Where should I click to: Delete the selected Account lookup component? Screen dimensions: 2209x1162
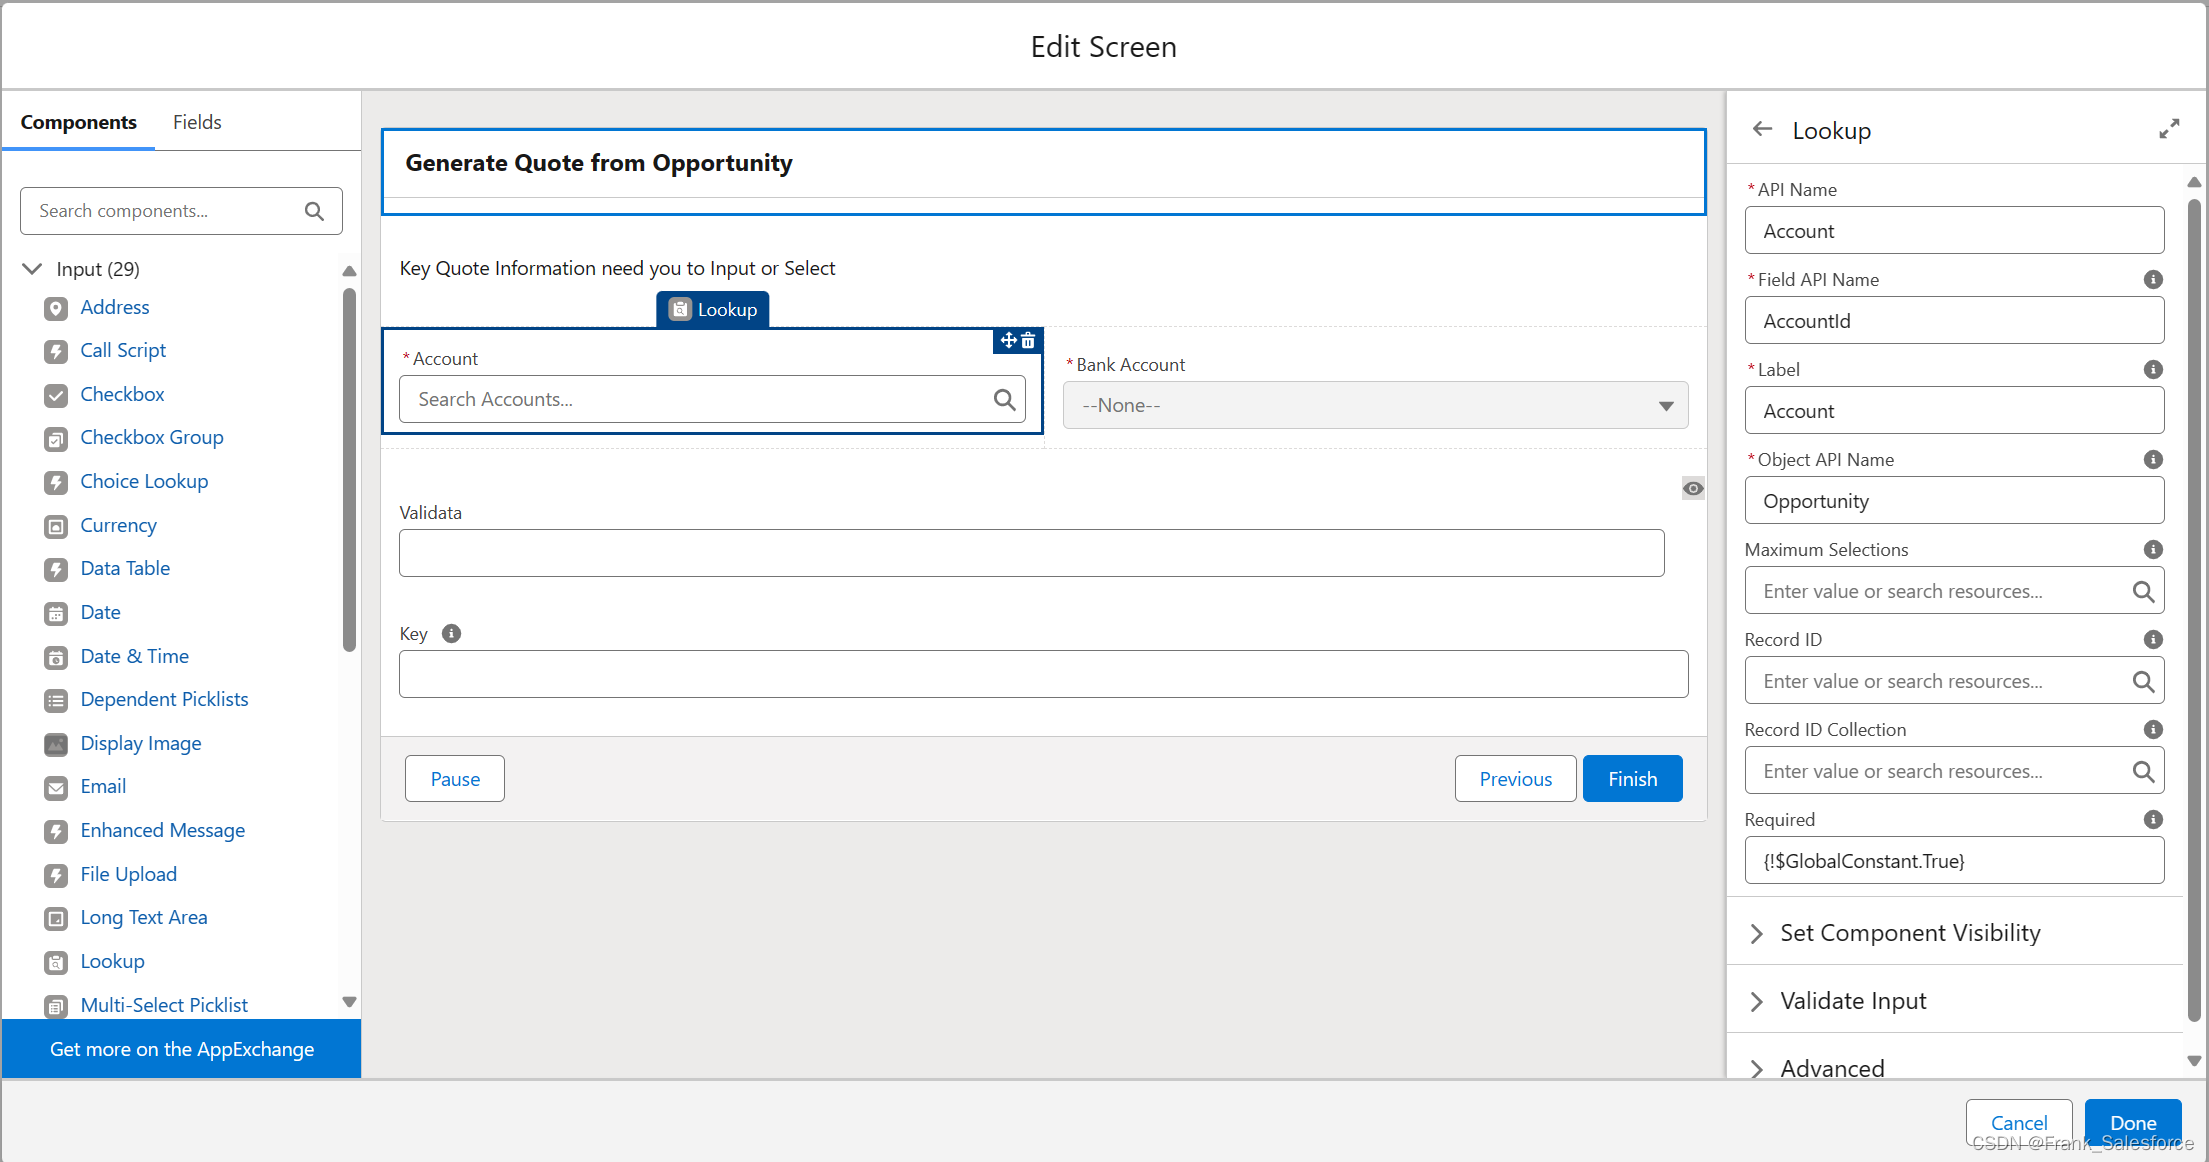pos(1028,341)
